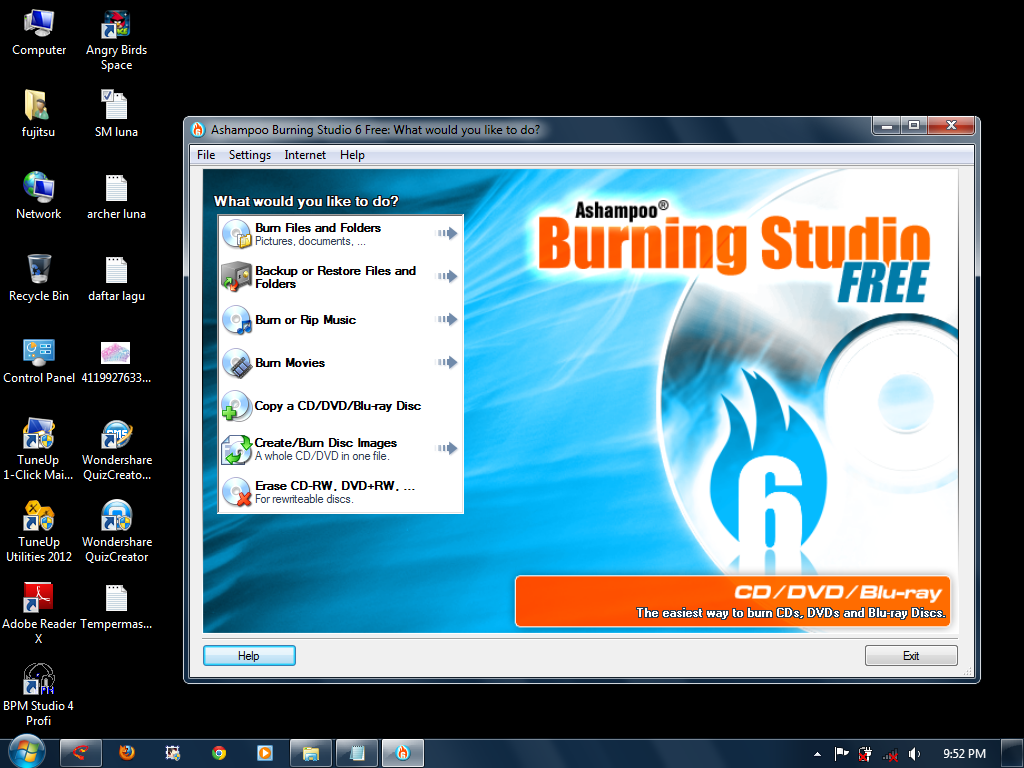The height and width of the screenshot is (768, 1024).
Task: Click the Chrome taskbar icon
Action: point(219,753)
